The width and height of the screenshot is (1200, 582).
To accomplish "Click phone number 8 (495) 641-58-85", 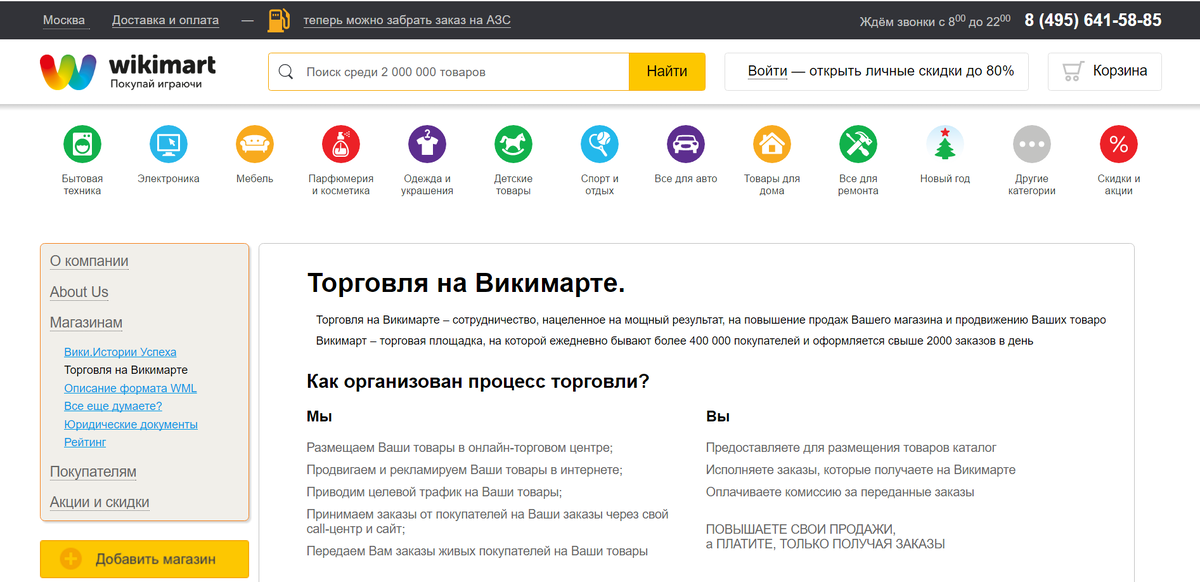I will coord(1093,20).
